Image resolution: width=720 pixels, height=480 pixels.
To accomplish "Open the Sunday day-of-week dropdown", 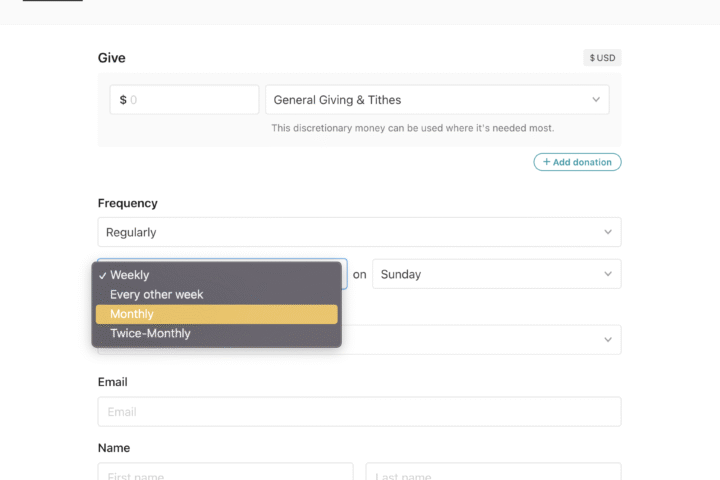I will click(x=495, y=274).
